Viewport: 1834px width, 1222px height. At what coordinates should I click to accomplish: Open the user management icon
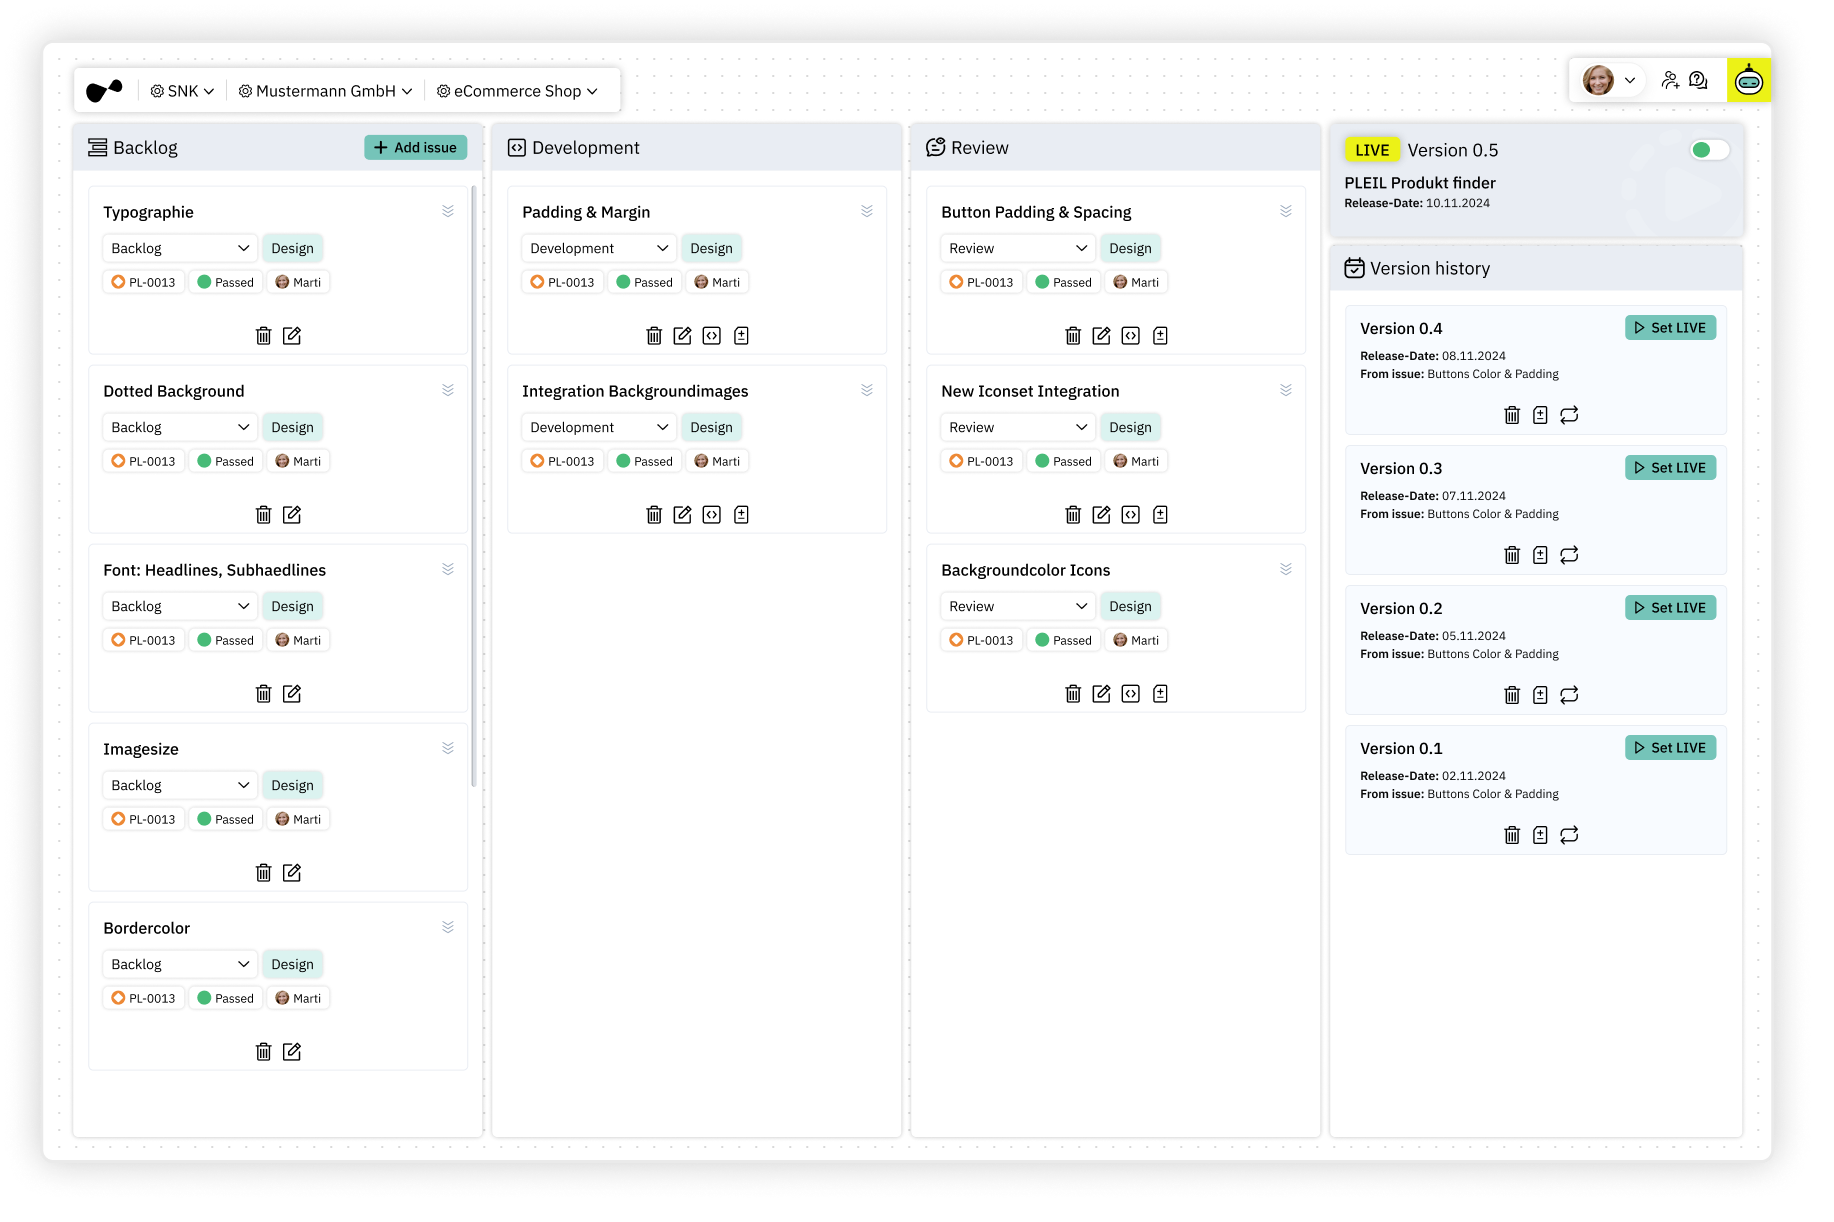click(1670, 80)
